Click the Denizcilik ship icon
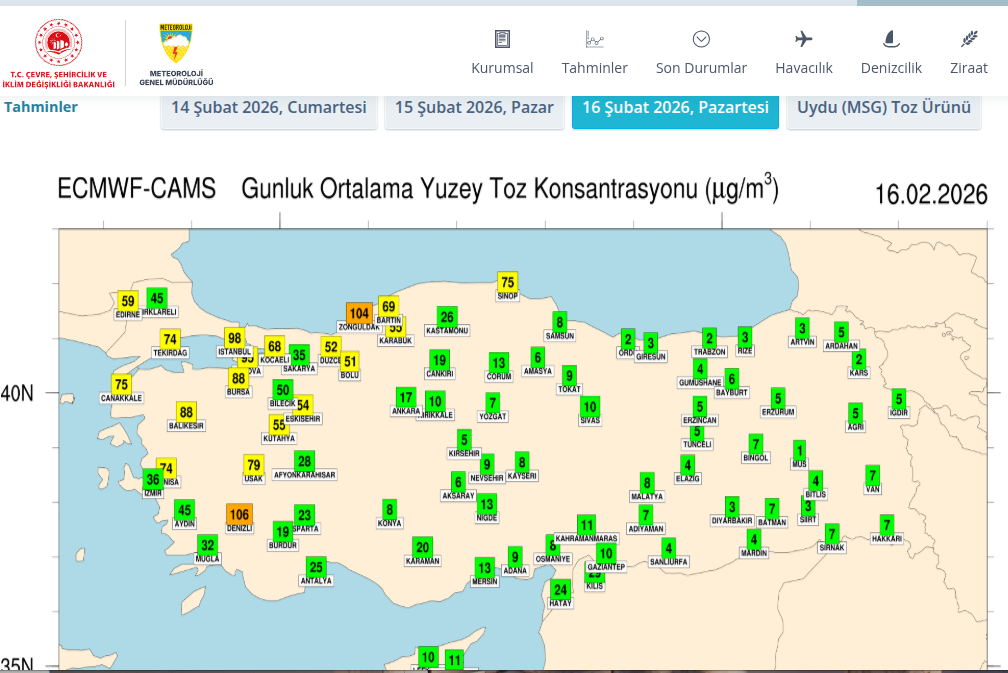 coord(891,39)
